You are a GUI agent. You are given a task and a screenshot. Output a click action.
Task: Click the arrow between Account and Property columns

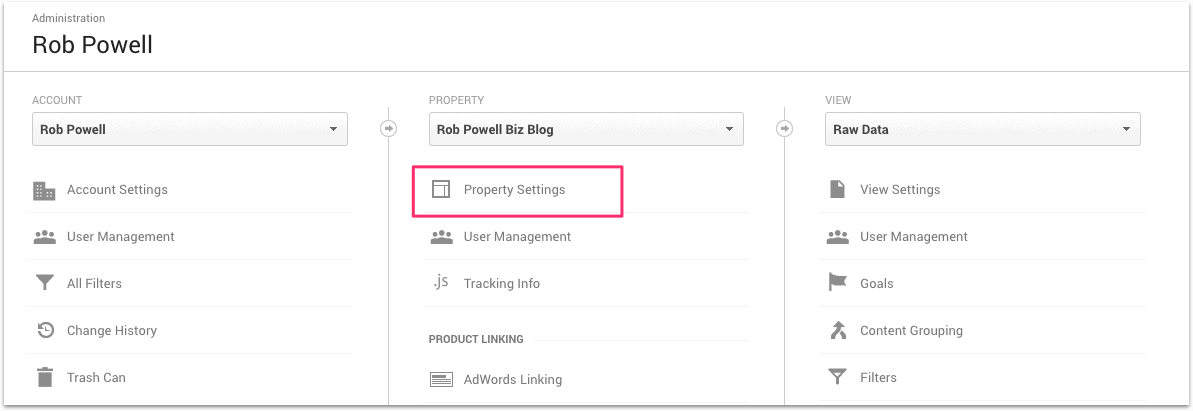[x=389, y=129]
